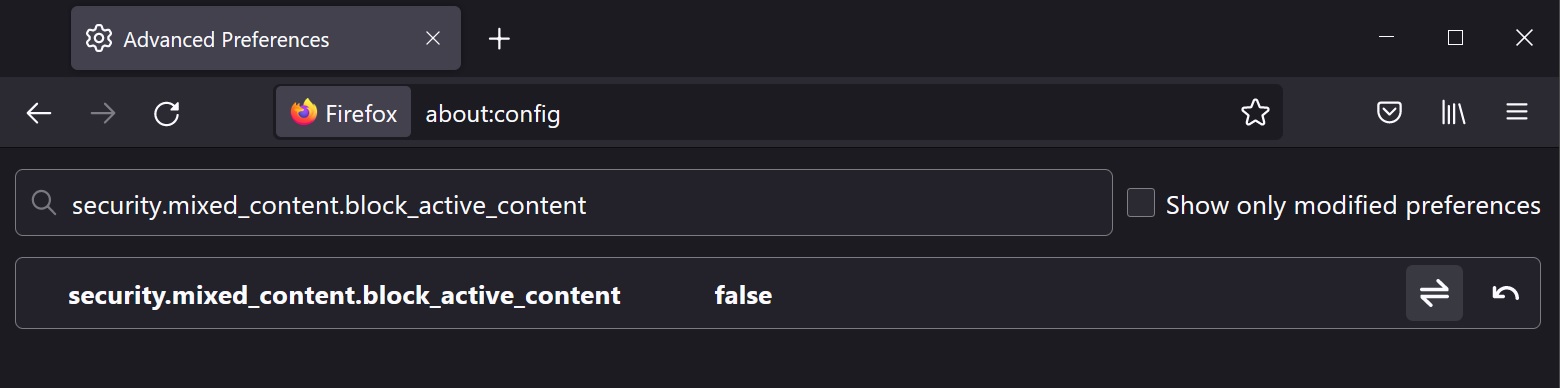
Task: Save page to Pocket
Action: pyautogui.click(x=1389, y=112)
